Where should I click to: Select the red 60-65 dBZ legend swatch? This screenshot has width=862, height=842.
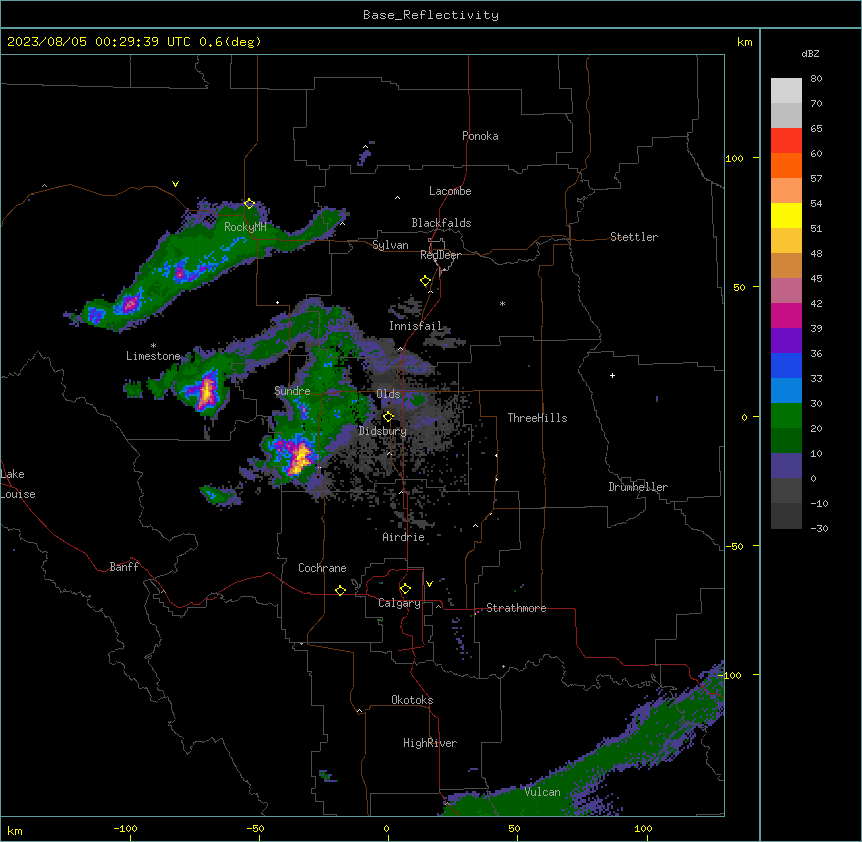786,141
